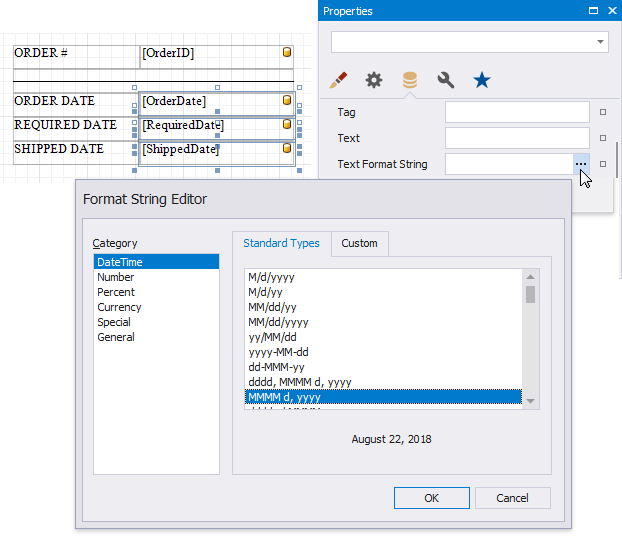Click the Tag property marker square
The width and height of the screenshot is (622, 536).
point(603,113)
